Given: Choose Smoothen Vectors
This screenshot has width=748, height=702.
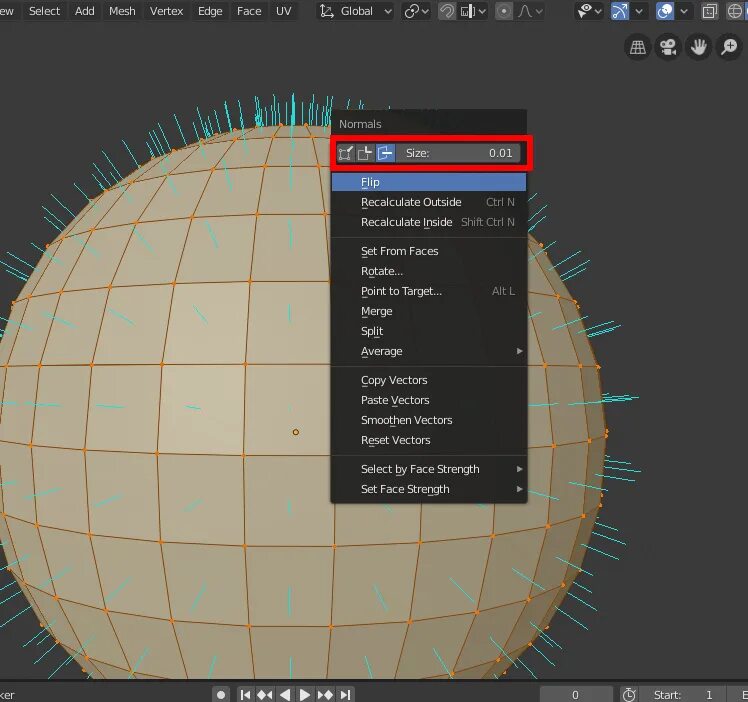Looking at the screenshot, I should 429,421.
